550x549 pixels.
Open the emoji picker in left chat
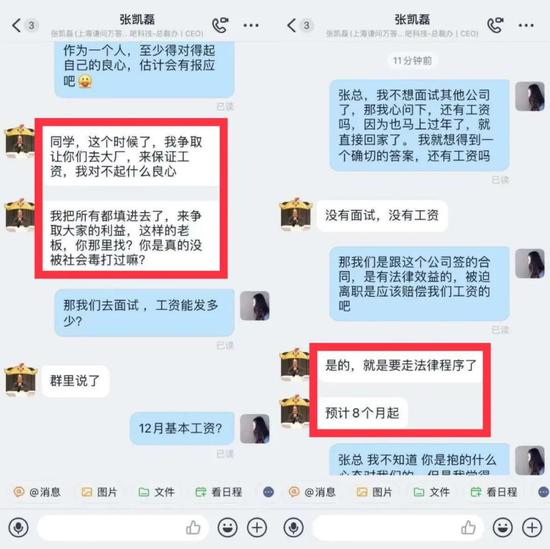pyautogui.click(x=227, y=527)
